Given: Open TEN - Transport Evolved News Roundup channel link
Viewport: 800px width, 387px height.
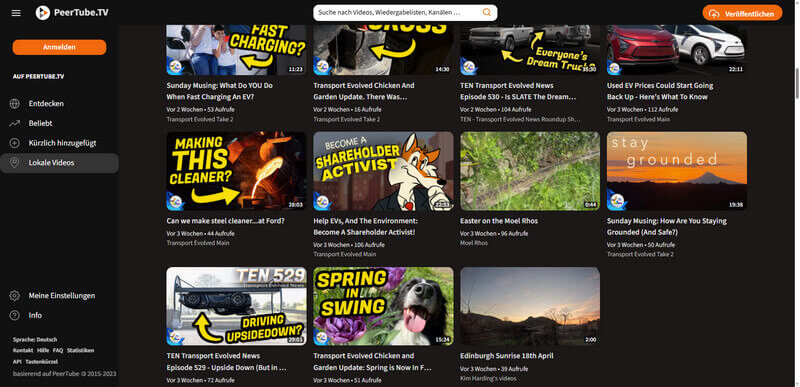Looking at the screenshot, I should tap(520, 119).
